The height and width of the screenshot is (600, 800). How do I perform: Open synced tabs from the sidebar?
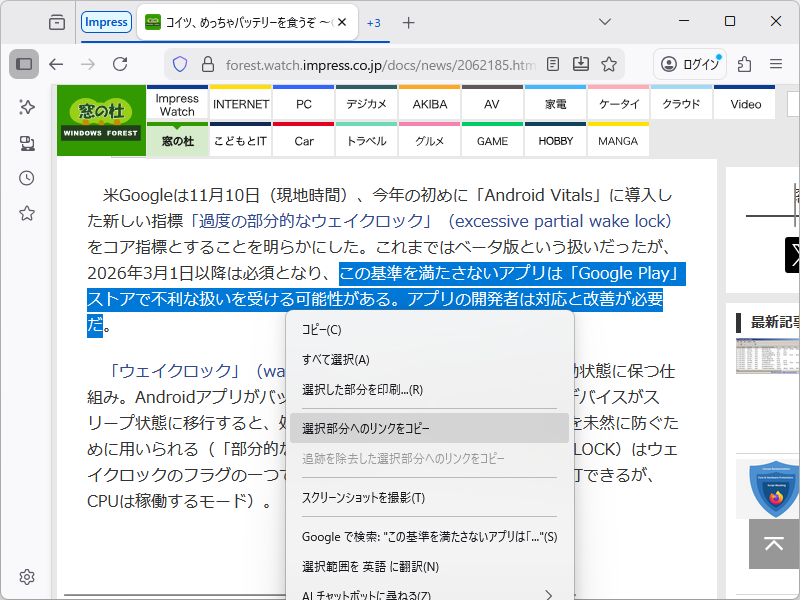pyautogui.click(x=26, y=141)
